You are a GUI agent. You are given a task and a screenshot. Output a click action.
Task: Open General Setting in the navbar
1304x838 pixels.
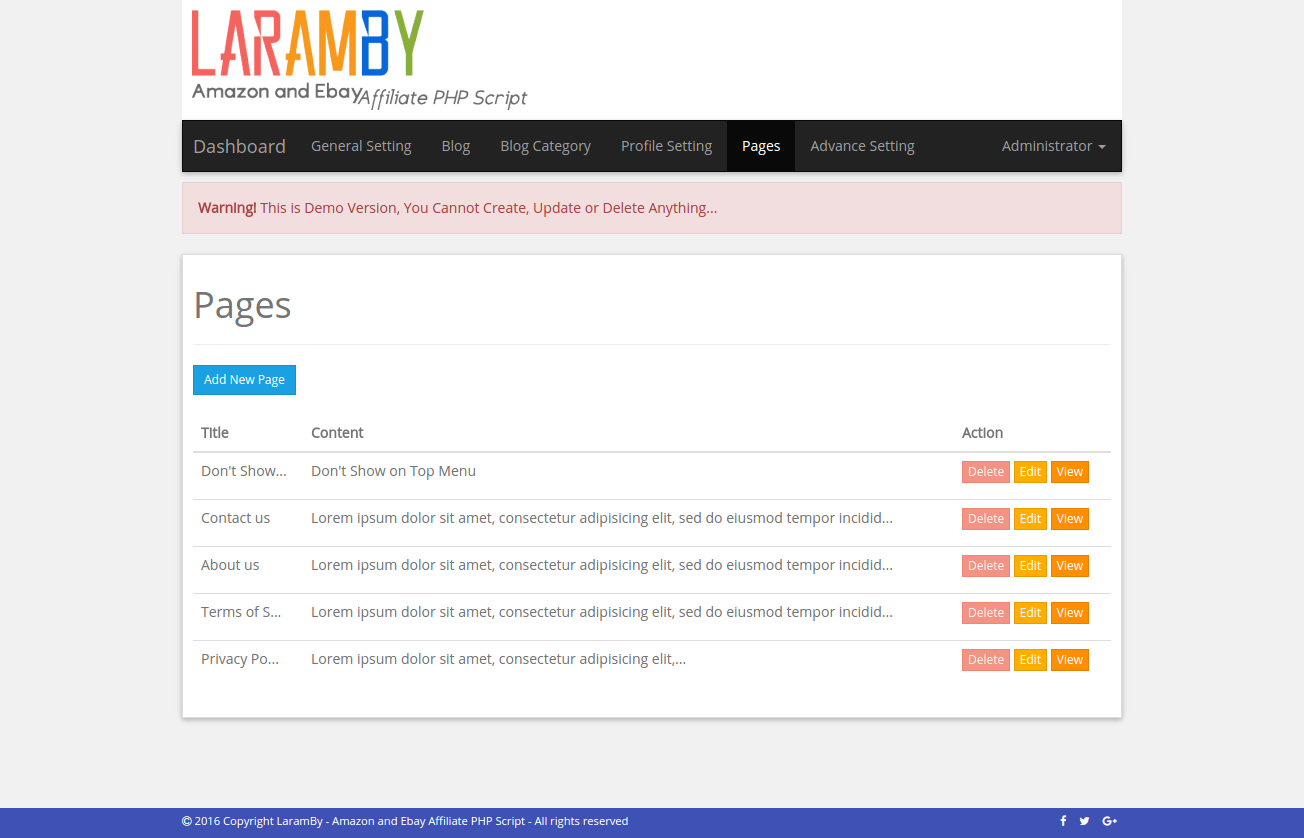coord(361,146)
